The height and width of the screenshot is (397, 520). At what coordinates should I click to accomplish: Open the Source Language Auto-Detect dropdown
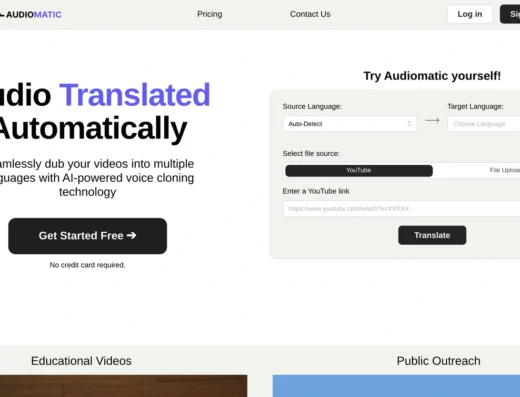(x=350, y=124)
